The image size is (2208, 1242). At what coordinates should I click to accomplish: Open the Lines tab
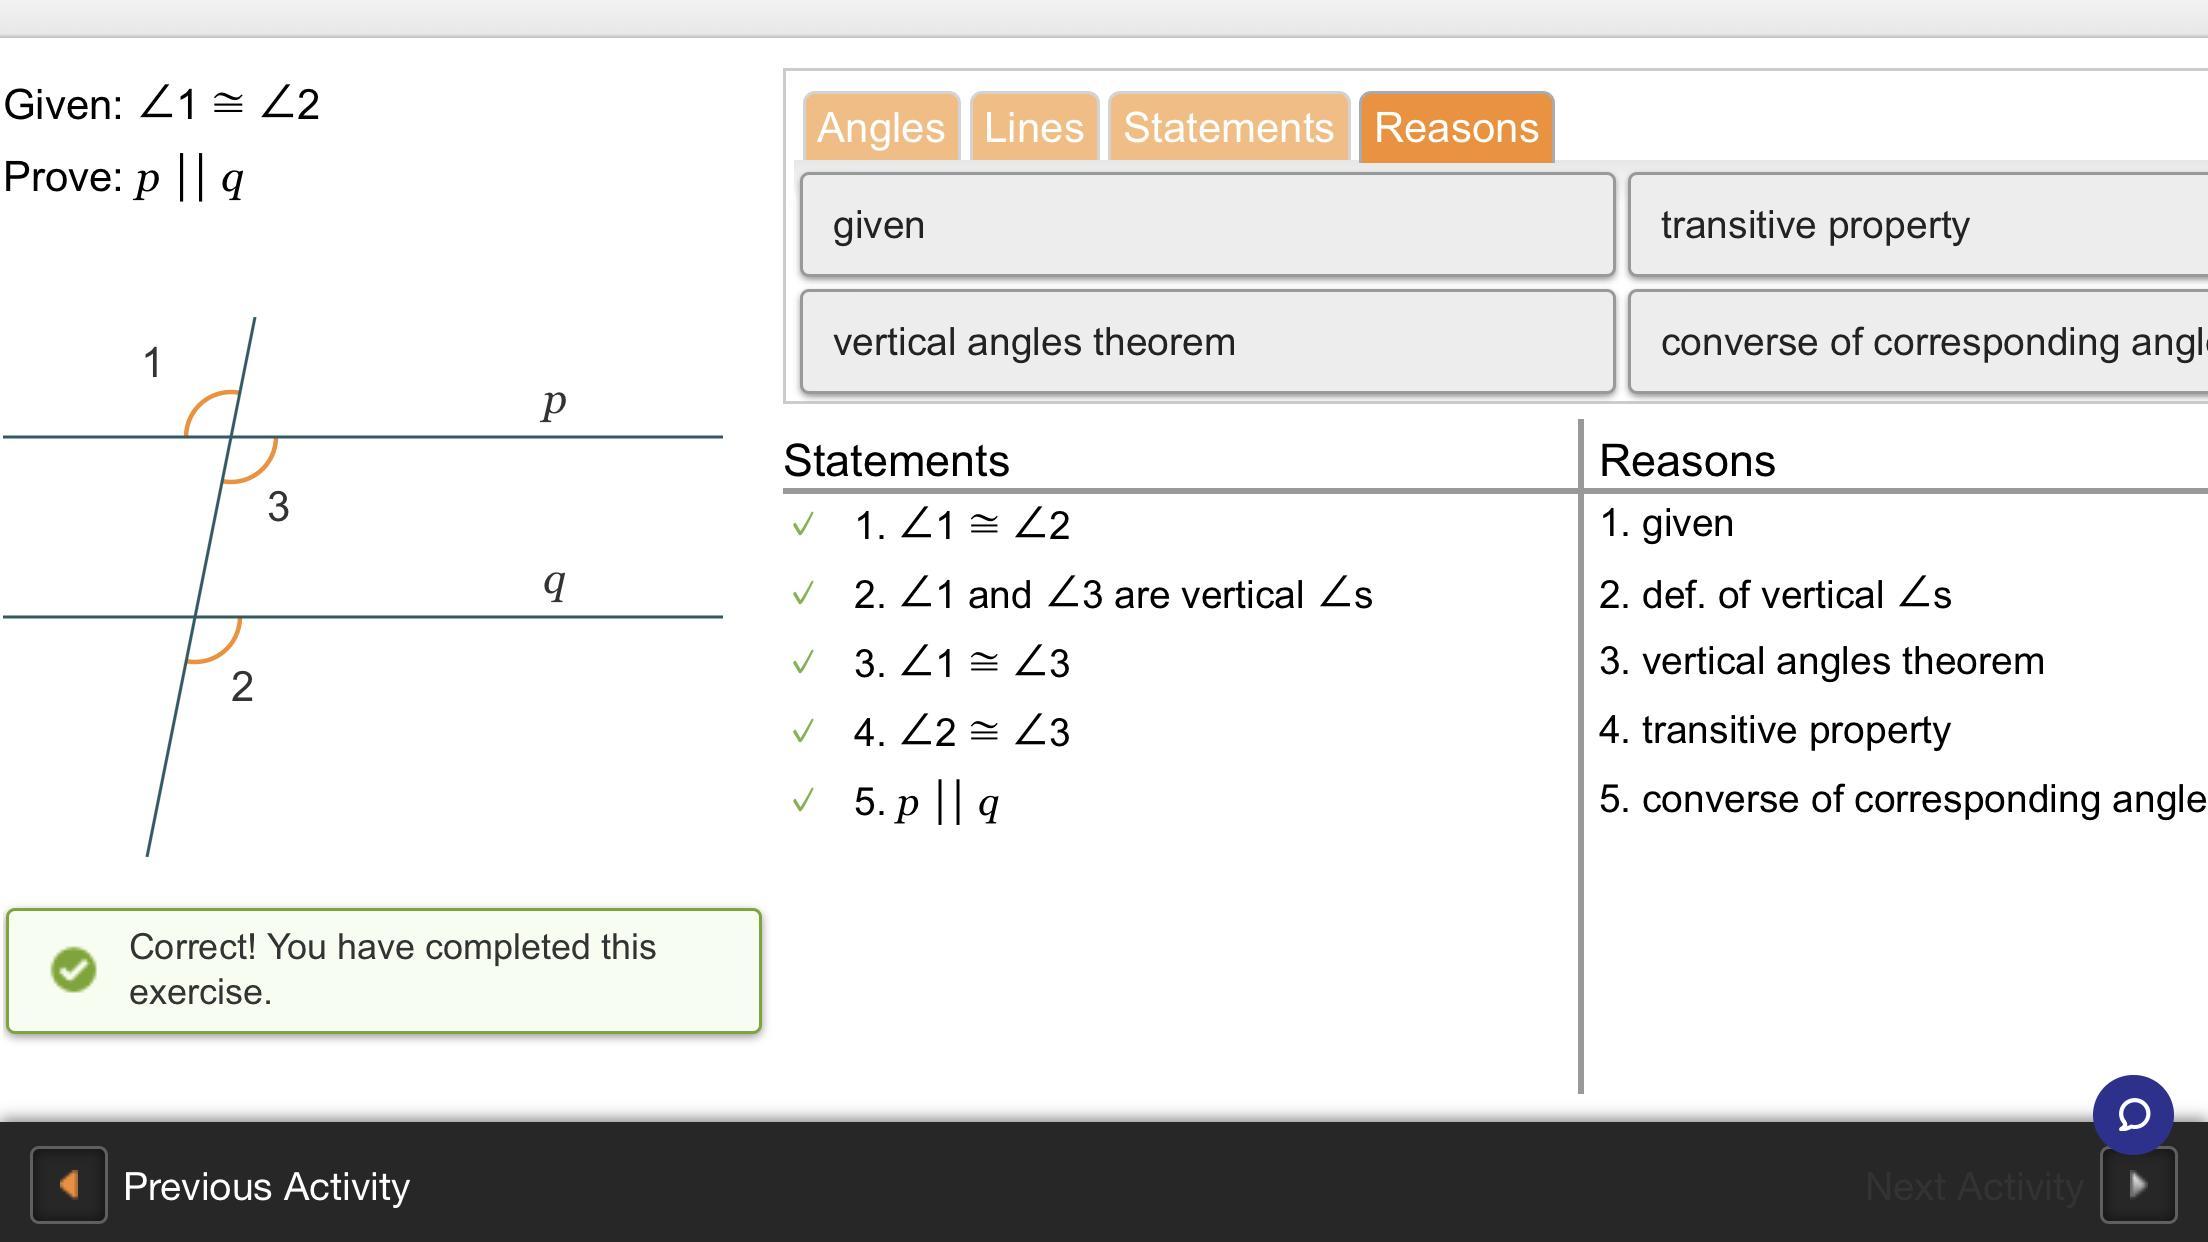click(1034, 127)
